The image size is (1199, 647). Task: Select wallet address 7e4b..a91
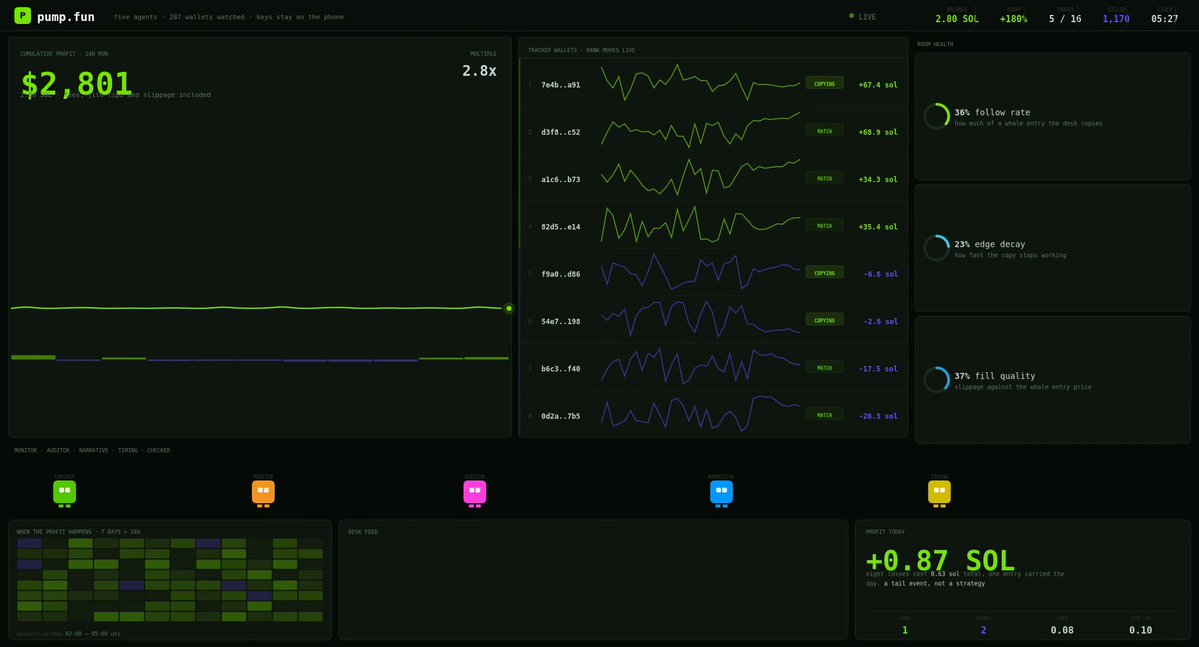click(x=561, y=85)
